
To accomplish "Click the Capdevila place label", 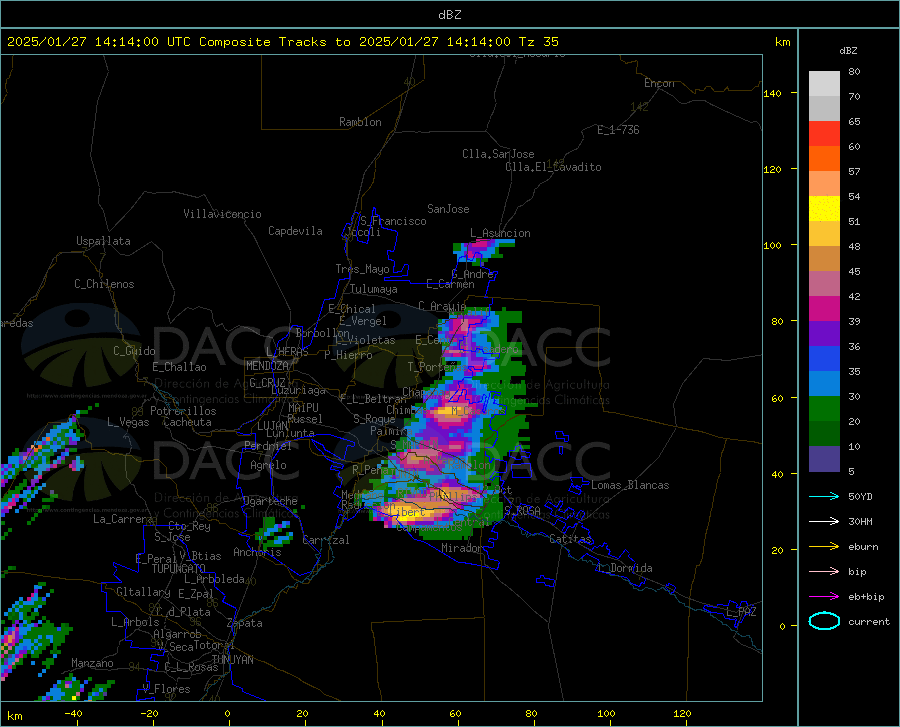I will [295, 231].
